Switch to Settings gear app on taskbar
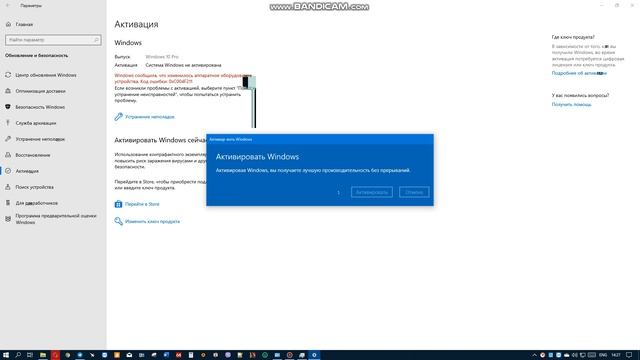The height and width of the screenshot is (360, 640). pos(314,355)
